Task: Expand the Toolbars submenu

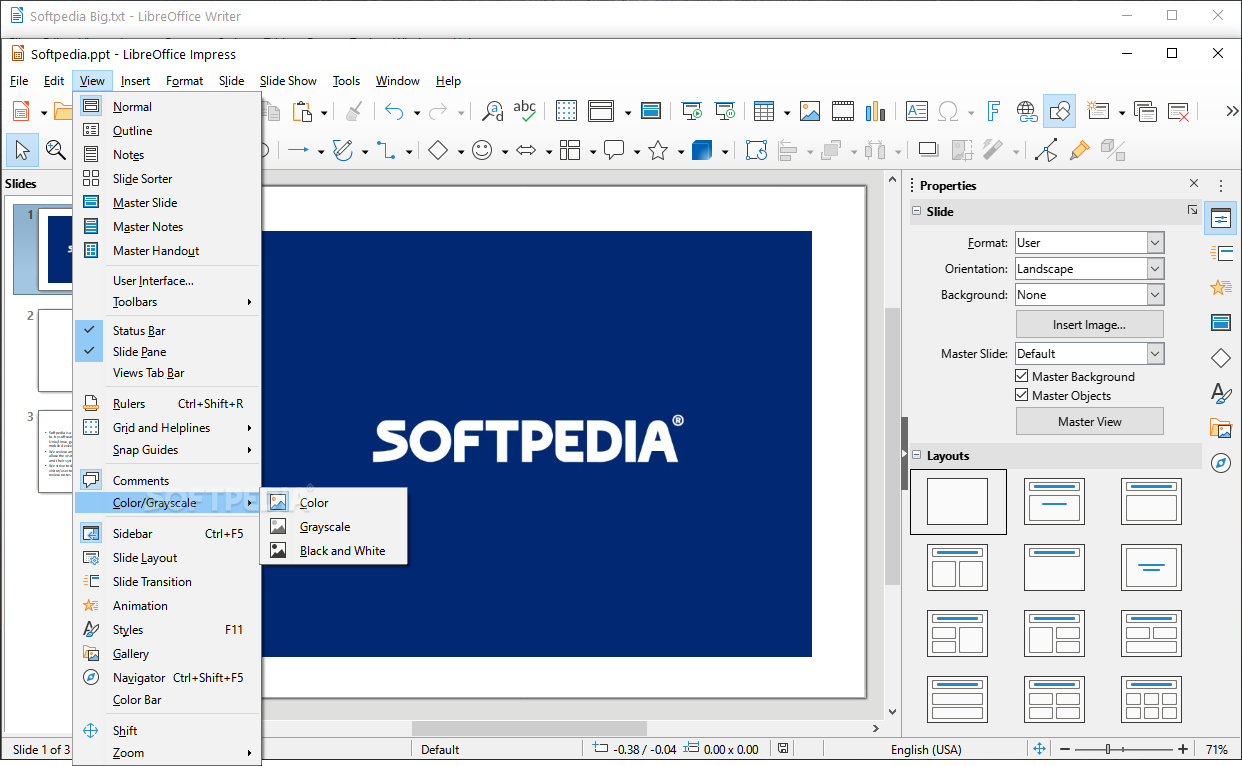Action: click(x=168, y=302)
